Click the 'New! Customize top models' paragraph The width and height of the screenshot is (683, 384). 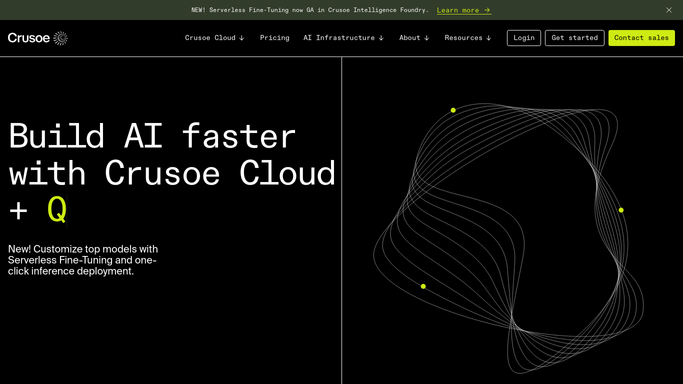coord(83,260)
